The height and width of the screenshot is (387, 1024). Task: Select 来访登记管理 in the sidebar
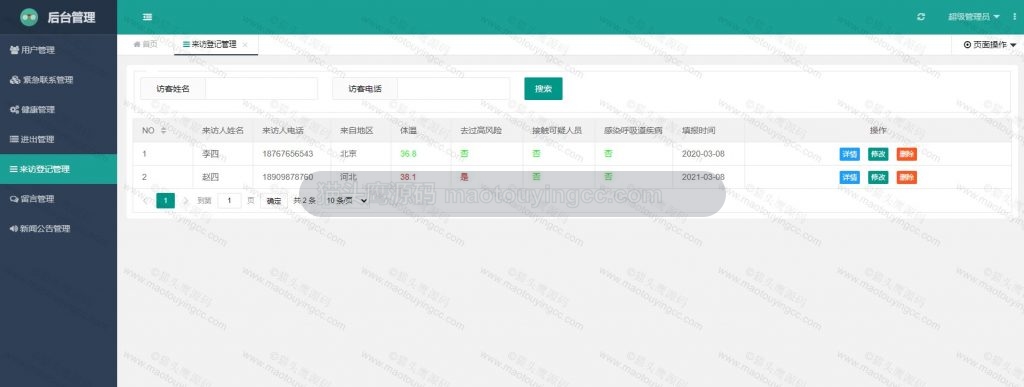[59, 169]
